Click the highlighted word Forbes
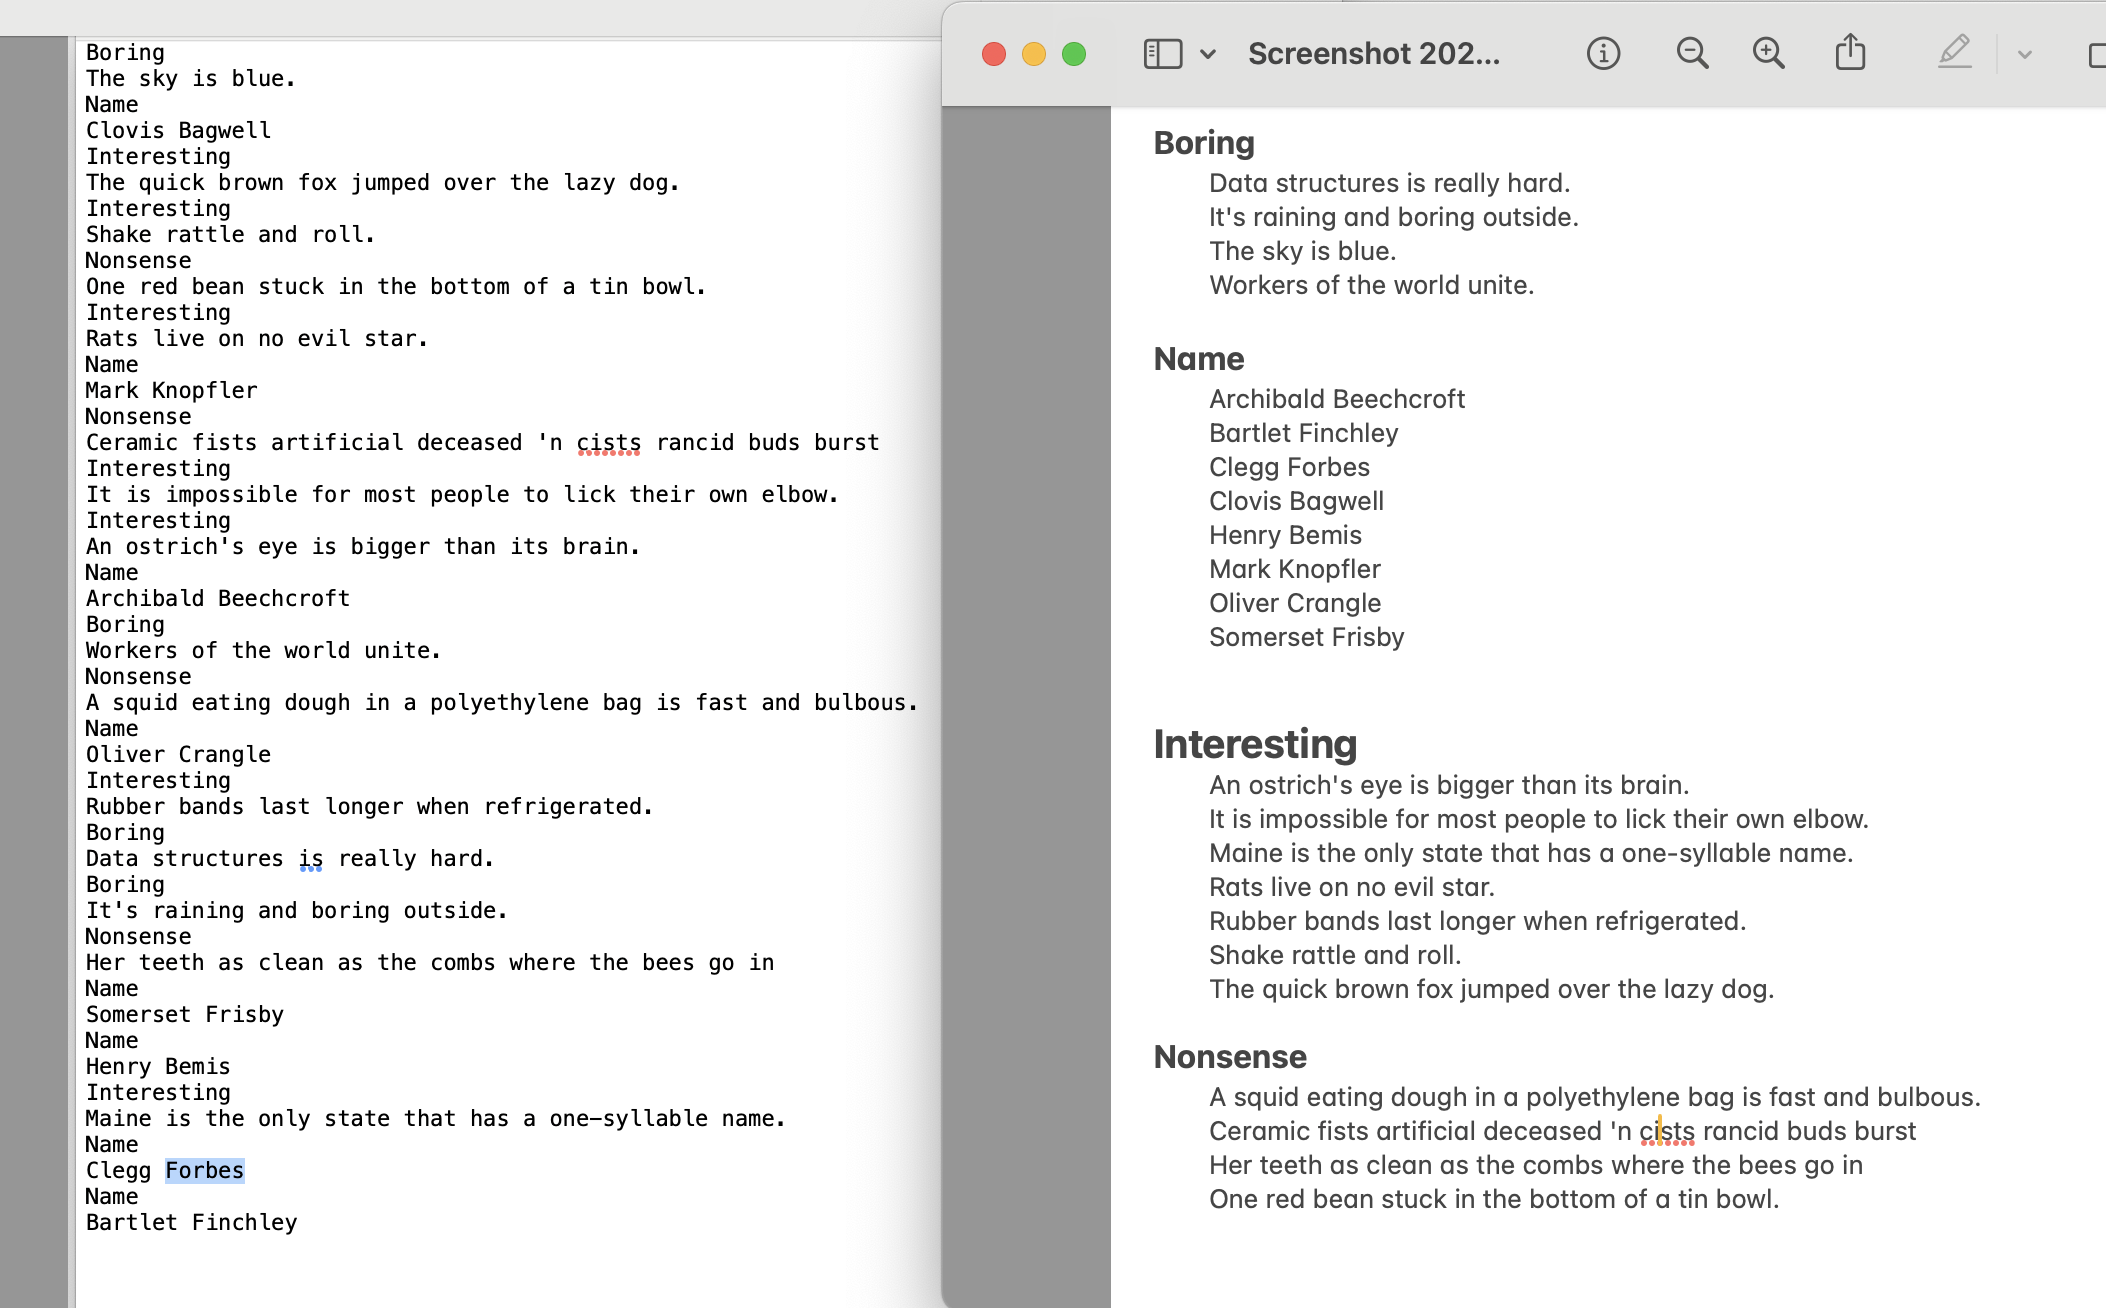This screenshot has width=2106, height=1308. (204, 1170)
